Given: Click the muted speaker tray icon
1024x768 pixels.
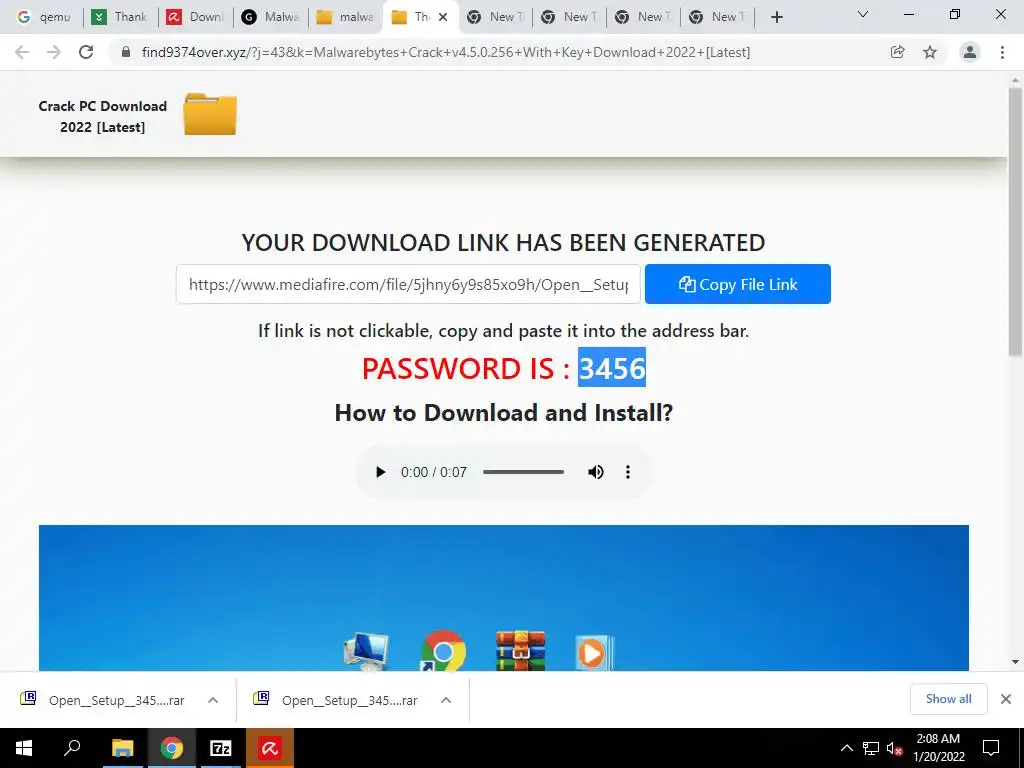Looking at the screenshot, I should [894, 748].
